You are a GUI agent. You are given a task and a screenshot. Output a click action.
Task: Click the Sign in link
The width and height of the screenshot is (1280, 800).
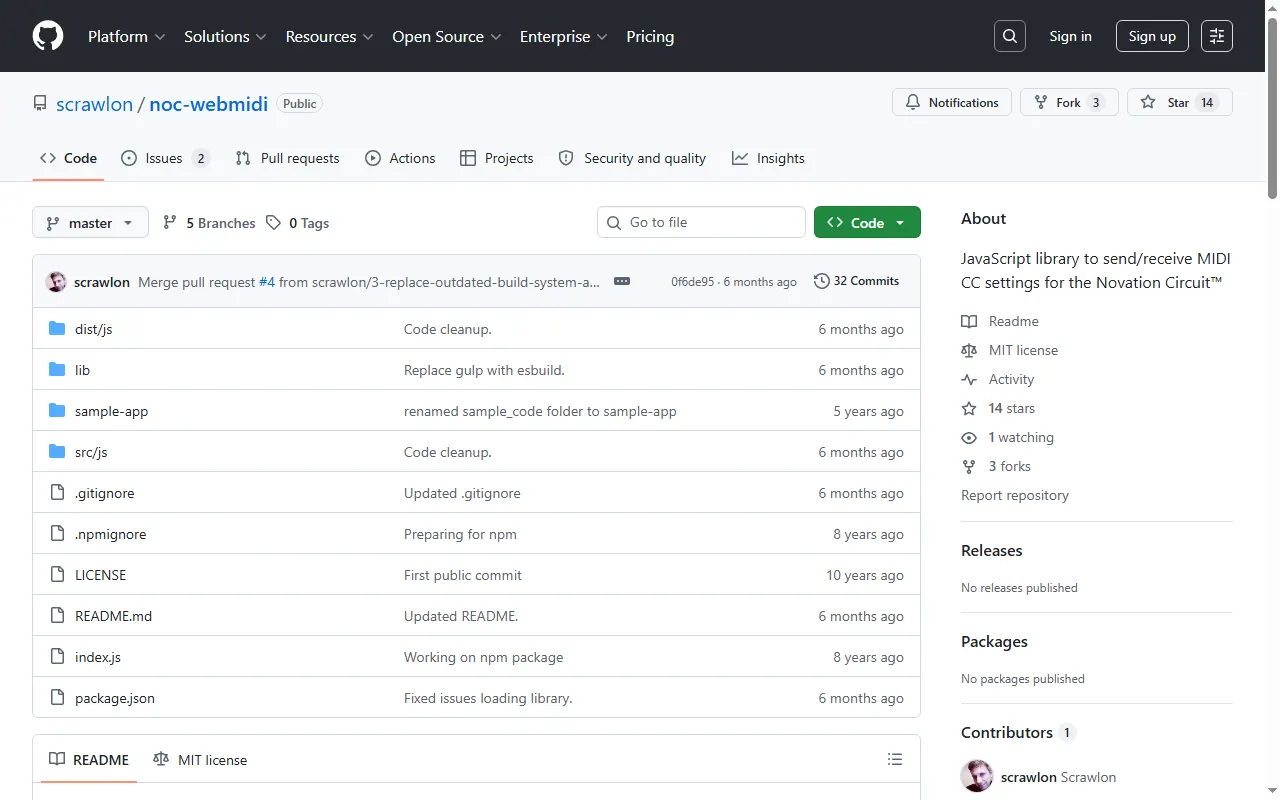1070,36
